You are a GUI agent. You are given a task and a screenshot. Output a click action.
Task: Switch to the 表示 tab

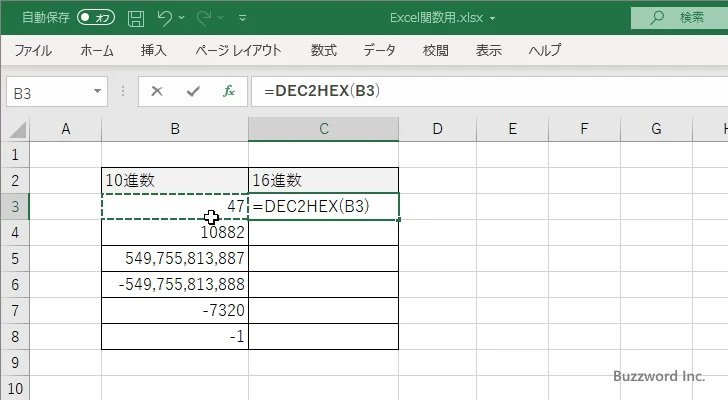point(488,50)
